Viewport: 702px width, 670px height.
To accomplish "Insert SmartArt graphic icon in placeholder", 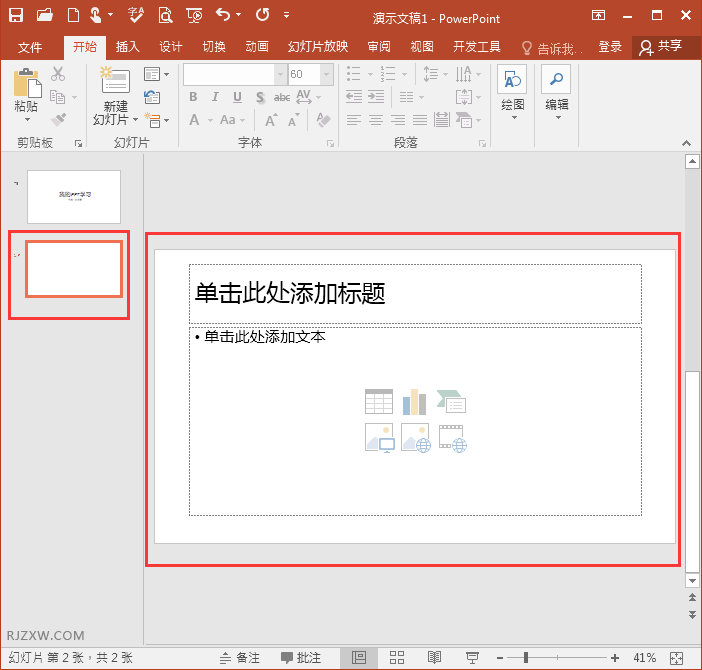I will coord(451,401).
